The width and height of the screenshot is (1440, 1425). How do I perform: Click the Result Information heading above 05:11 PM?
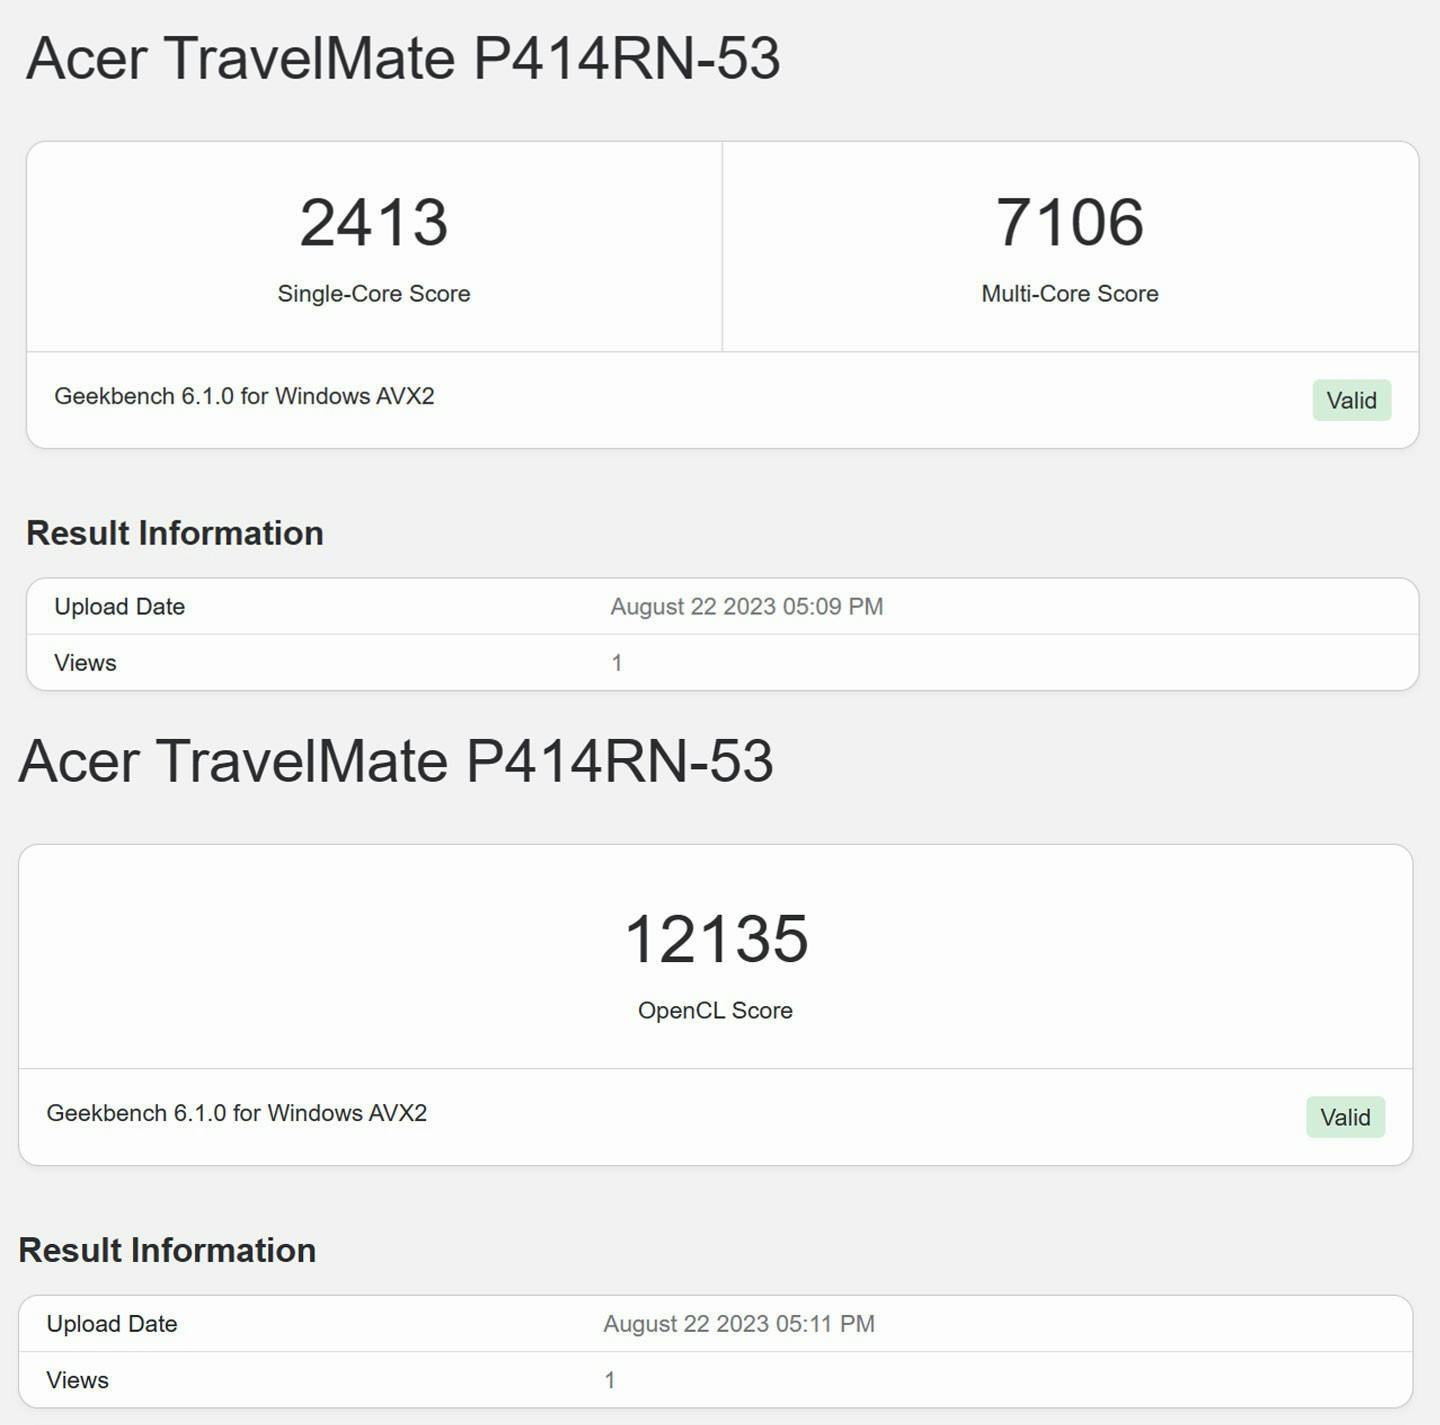point(167,1250)
